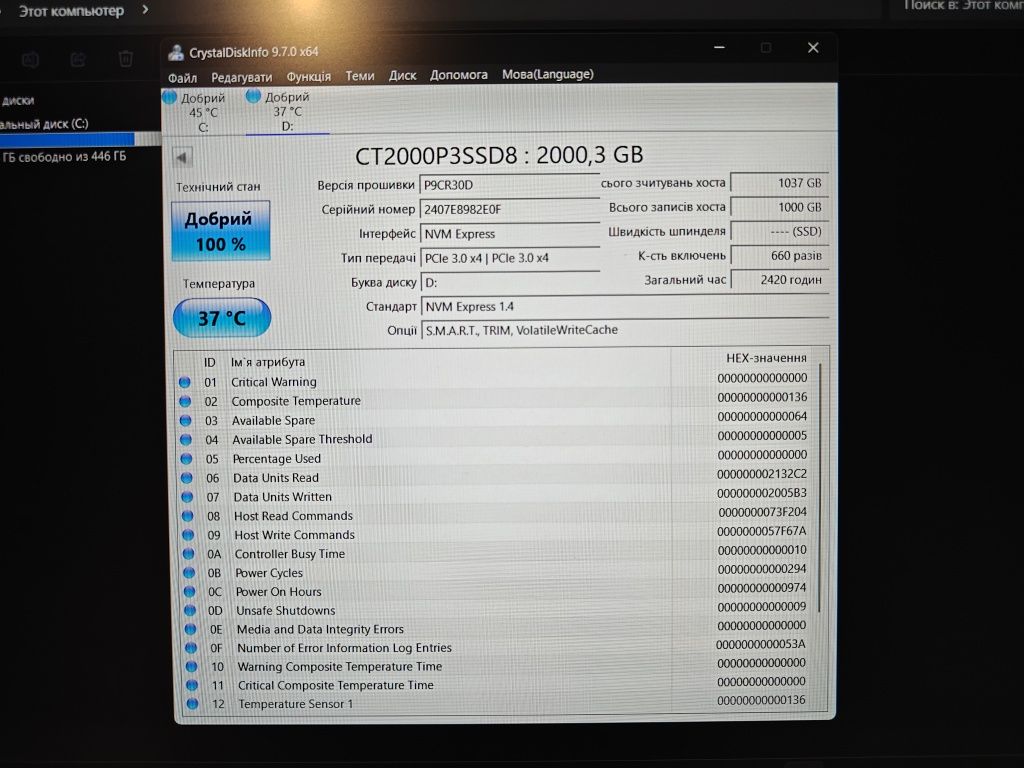
Task: Open the Допомога menu
Action: (x=458, y=75)
